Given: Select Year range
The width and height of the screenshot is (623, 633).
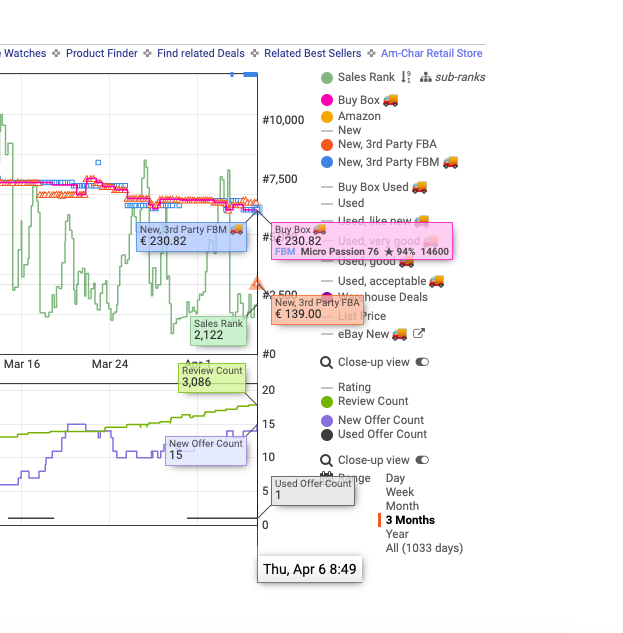Looking at the screenshot, I should (397, 534).
